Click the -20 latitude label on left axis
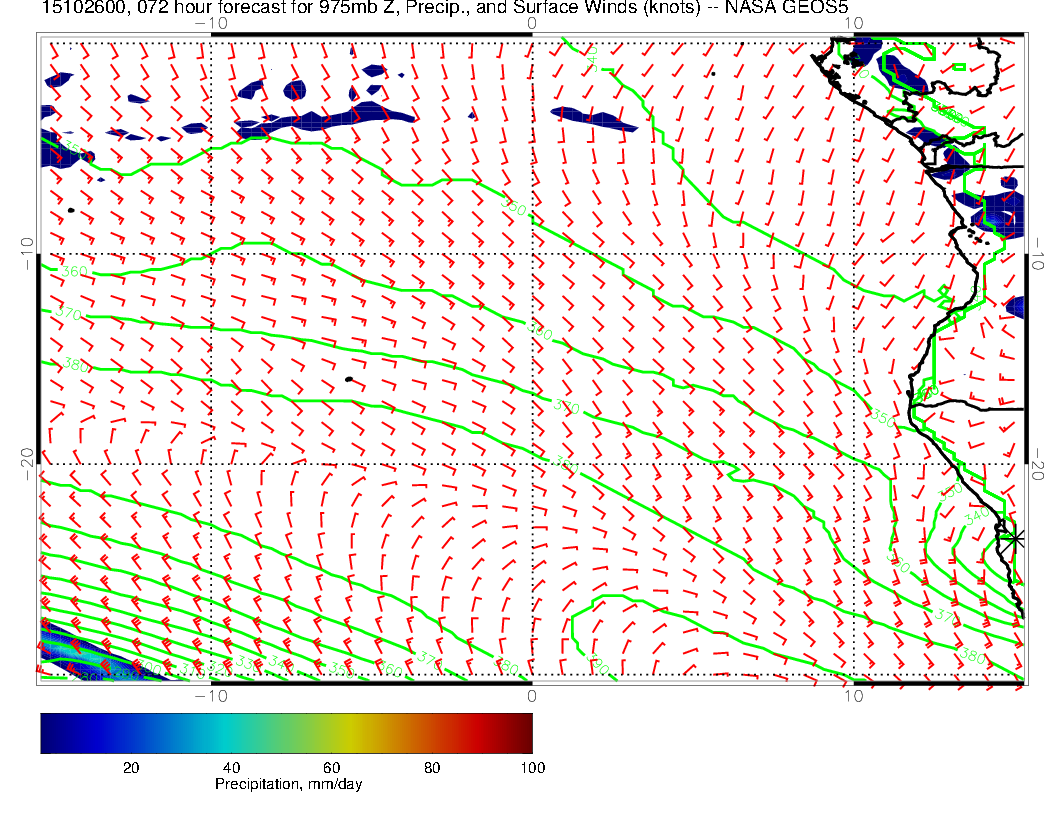The height and width of the screenshot is (816, 1056). [27, 463]
